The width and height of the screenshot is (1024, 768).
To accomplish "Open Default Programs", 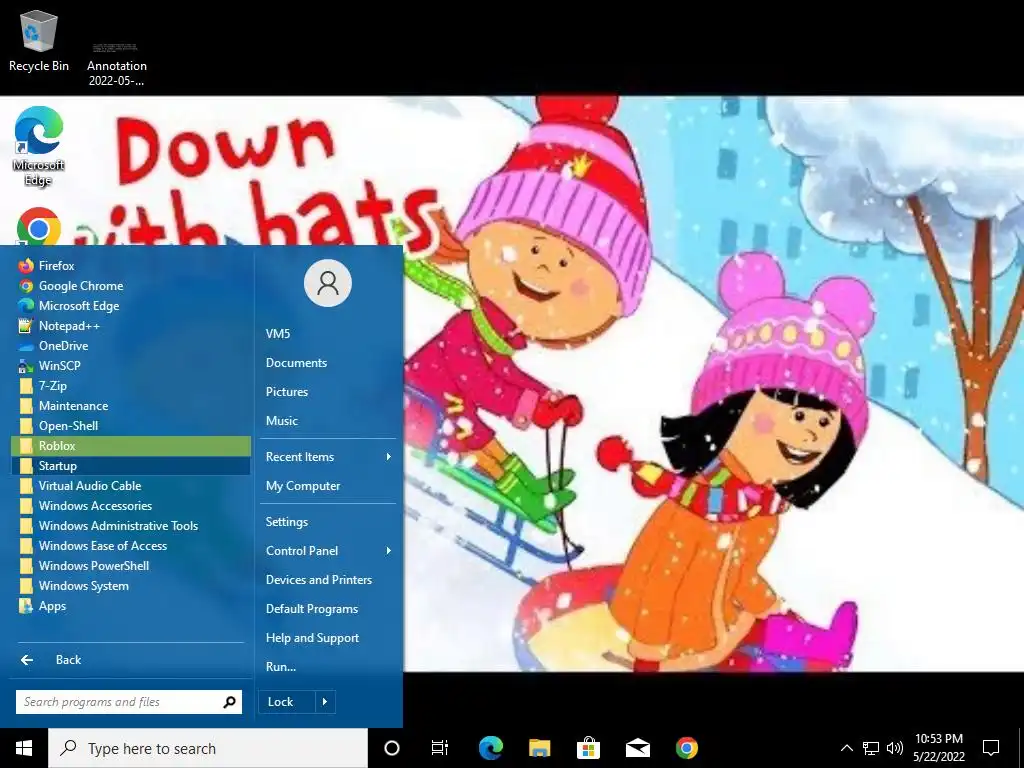I will click(328, 609).
